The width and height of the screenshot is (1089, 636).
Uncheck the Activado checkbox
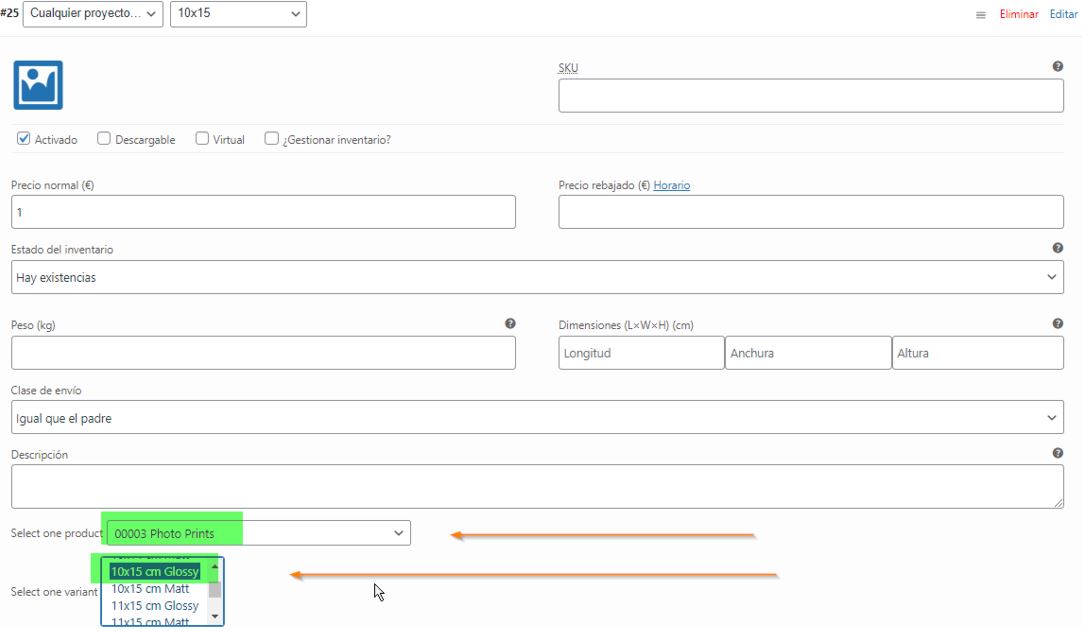point(24,139)
